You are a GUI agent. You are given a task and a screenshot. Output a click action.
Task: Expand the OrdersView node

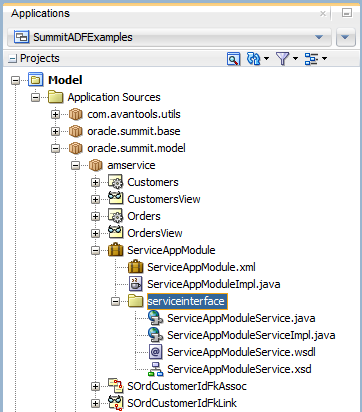(x=95, y=233)
